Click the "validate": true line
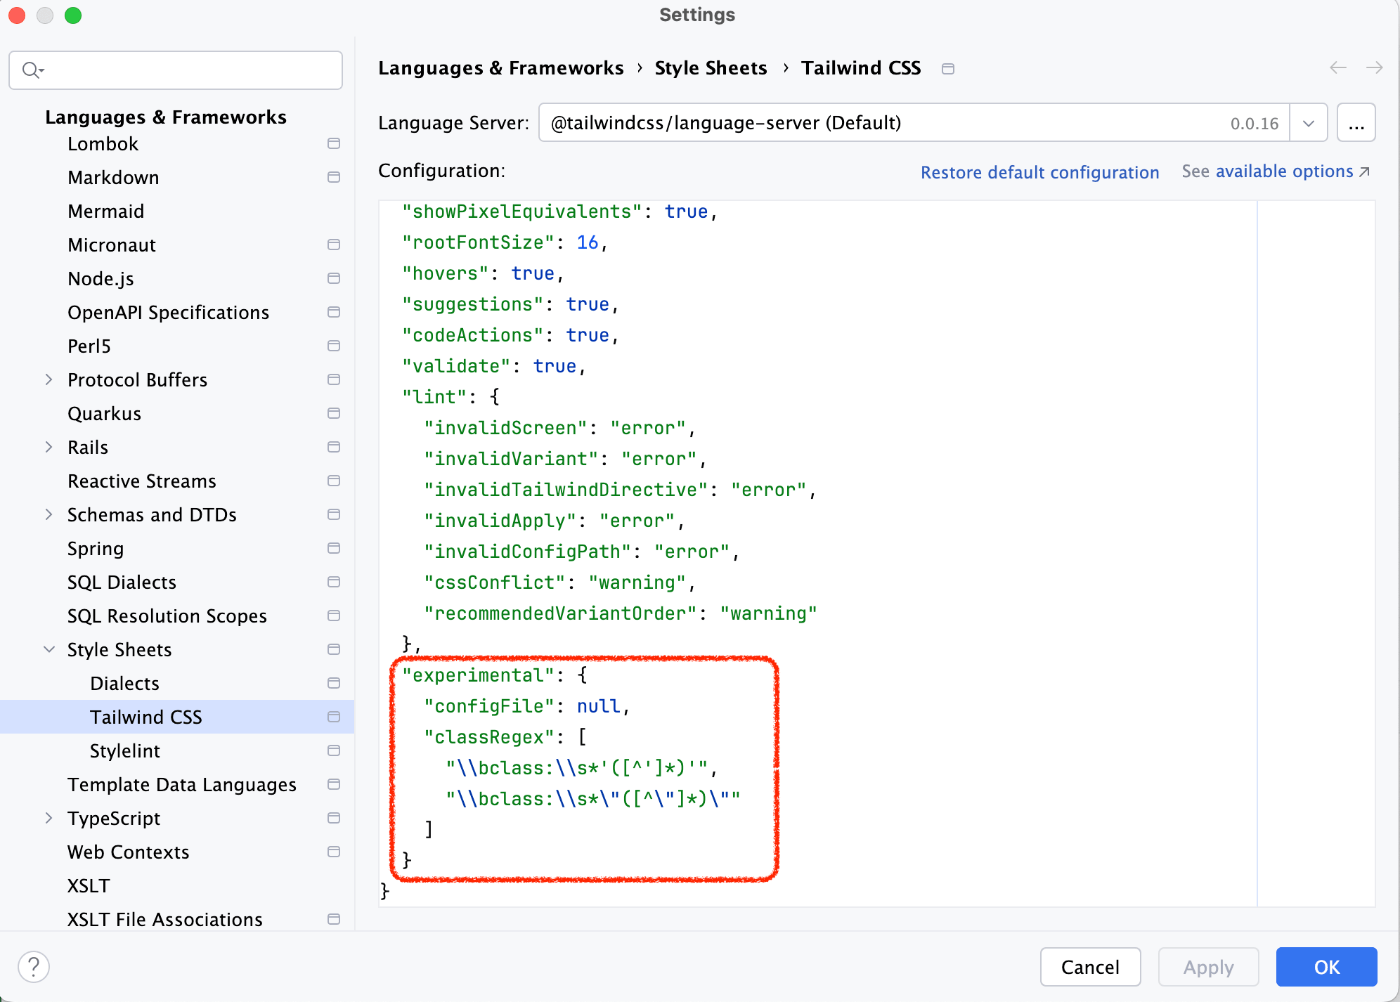This screenshot has width=1400, height=1002. click(x=494, y=367)
